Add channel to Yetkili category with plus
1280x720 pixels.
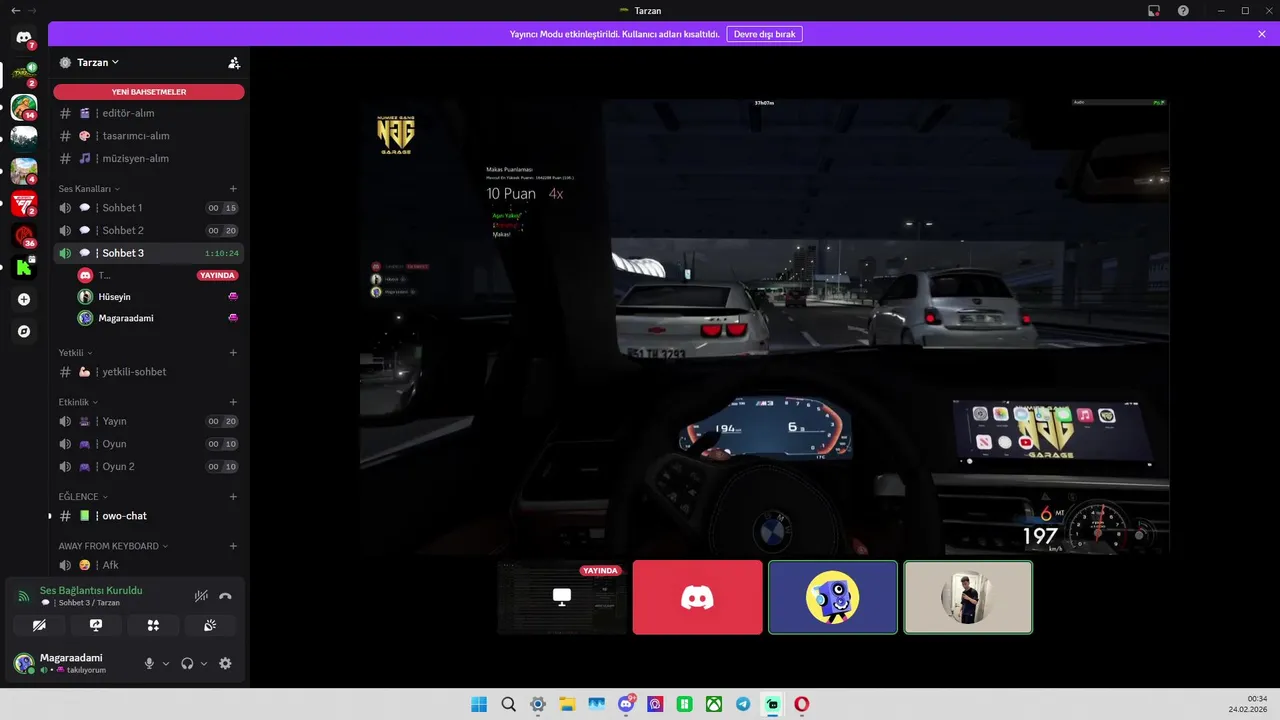pos(233,352)
